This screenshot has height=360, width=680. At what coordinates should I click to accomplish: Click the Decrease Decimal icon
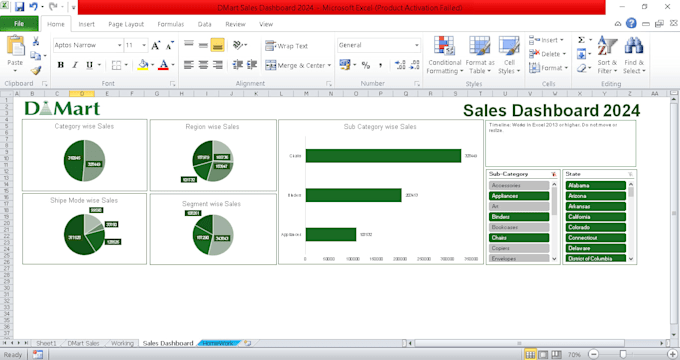coord(415,65)
